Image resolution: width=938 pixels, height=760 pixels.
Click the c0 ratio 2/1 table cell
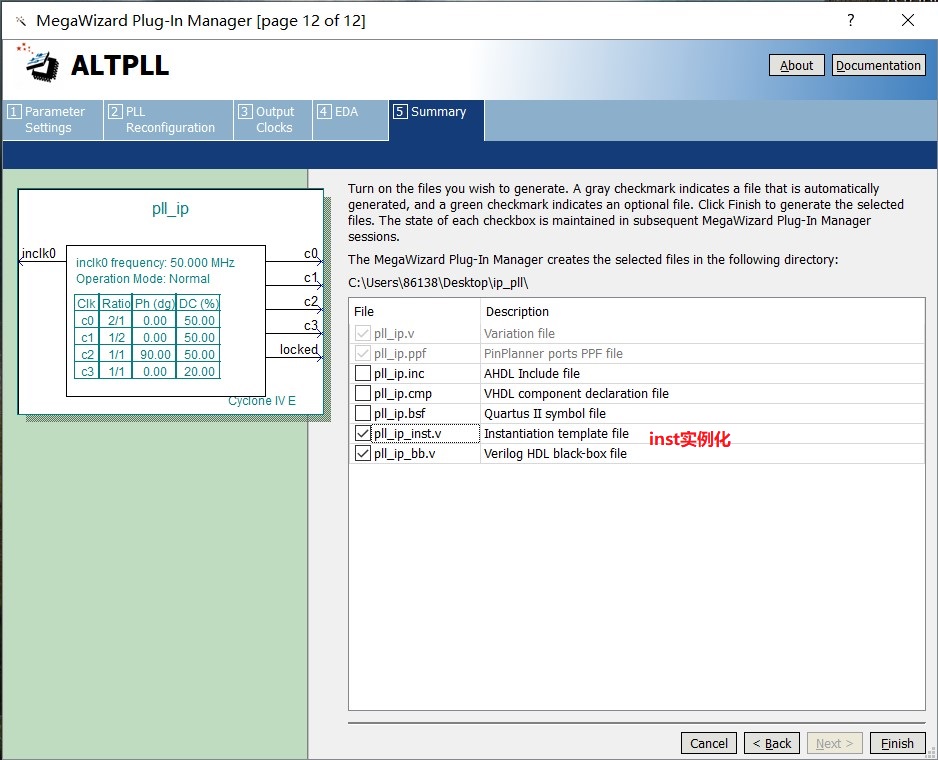tap(116, 321)
